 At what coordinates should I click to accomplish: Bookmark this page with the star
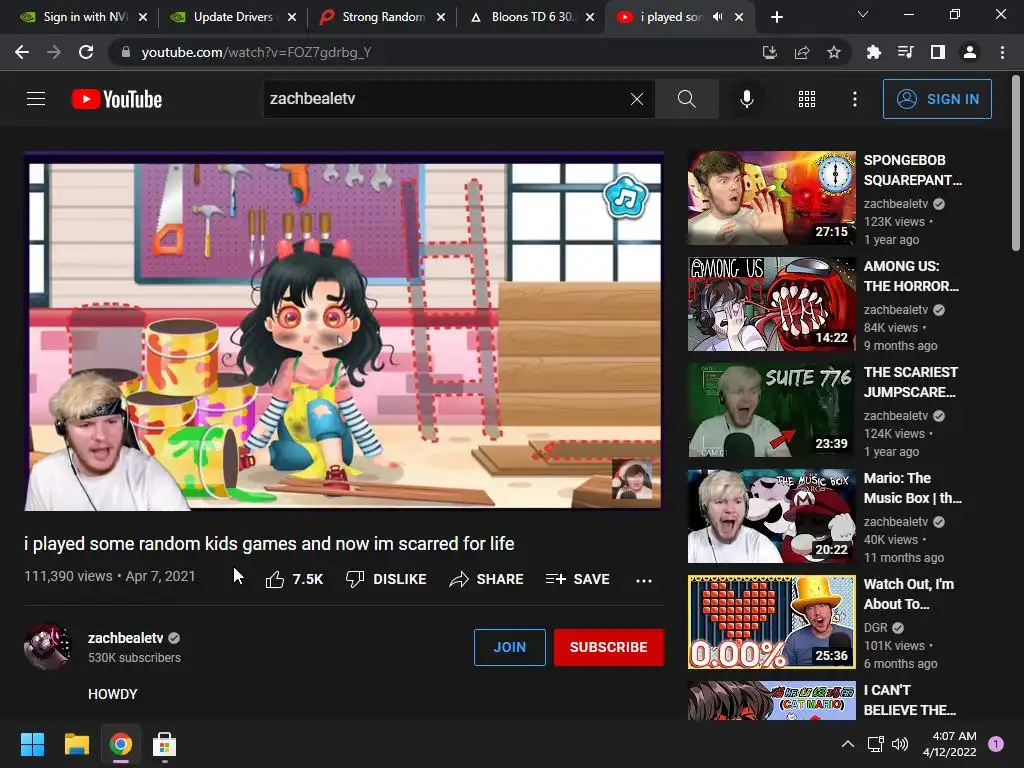coord(834,52)
